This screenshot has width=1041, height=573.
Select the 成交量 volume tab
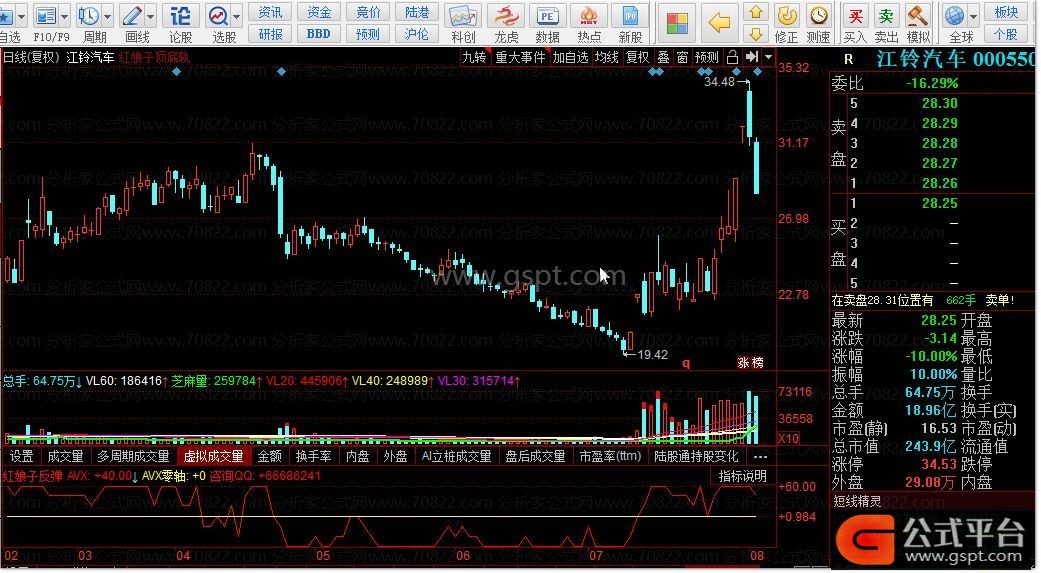point(65,456)
